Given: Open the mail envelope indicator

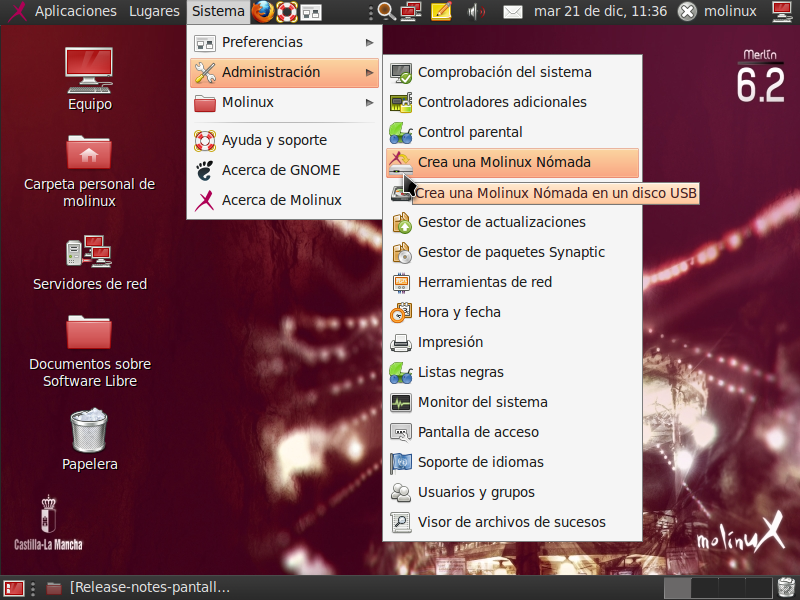Looking at the screenshot, I should click(x=513, y=12).
